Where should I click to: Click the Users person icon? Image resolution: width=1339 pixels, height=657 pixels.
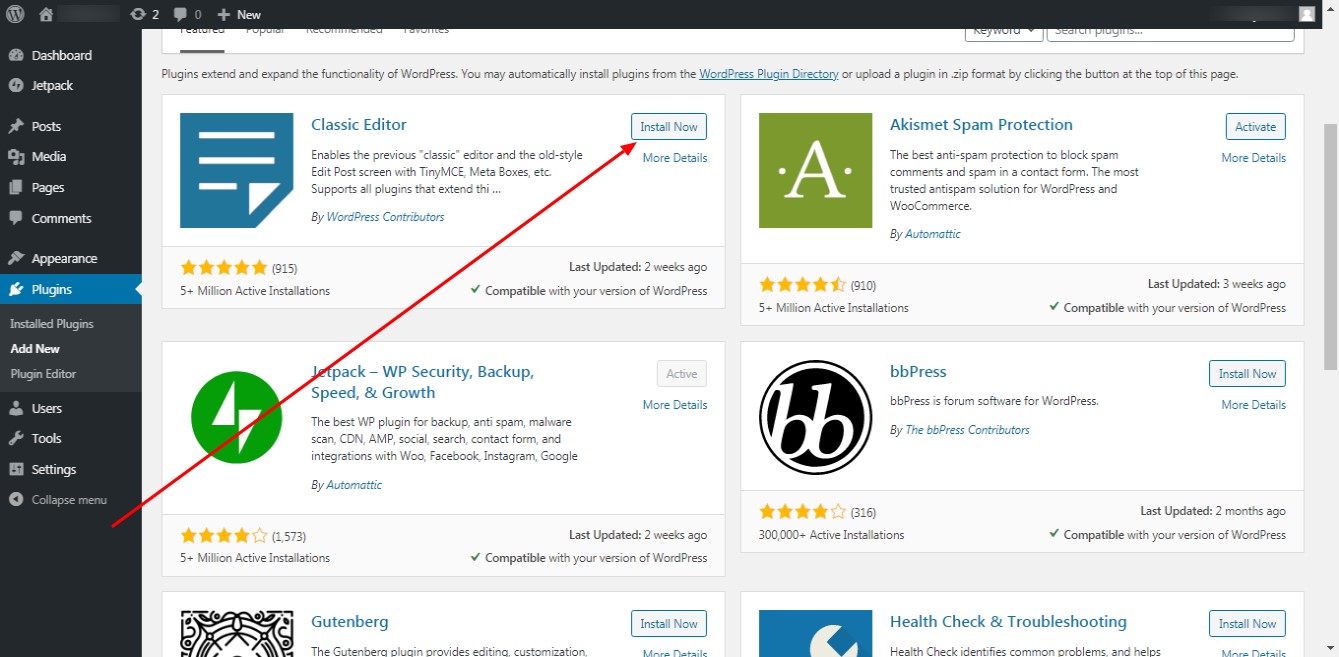(16, 408)
